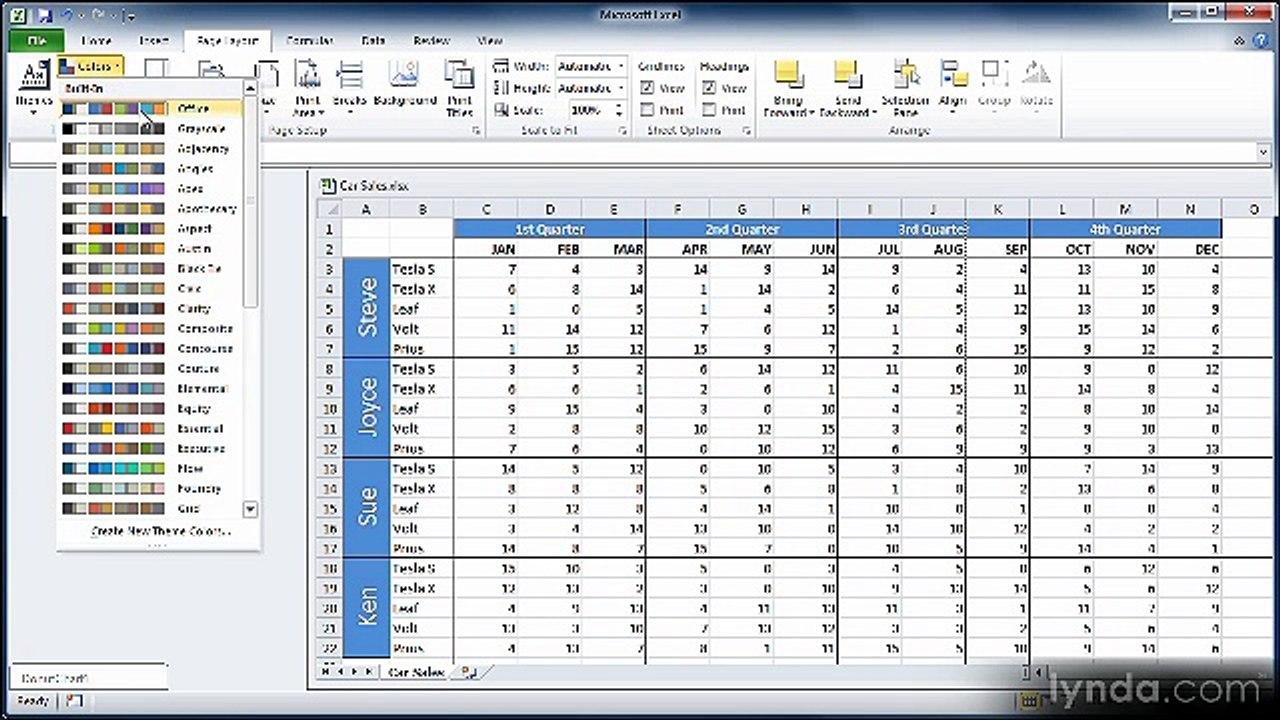Toggle Gridlines View checkbox

[647, 88]
